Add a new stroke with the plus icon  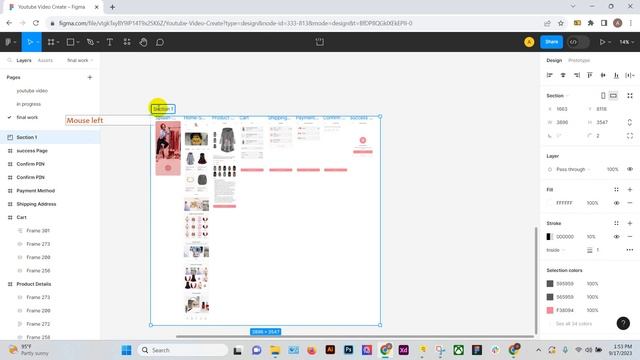coord(630,223)
